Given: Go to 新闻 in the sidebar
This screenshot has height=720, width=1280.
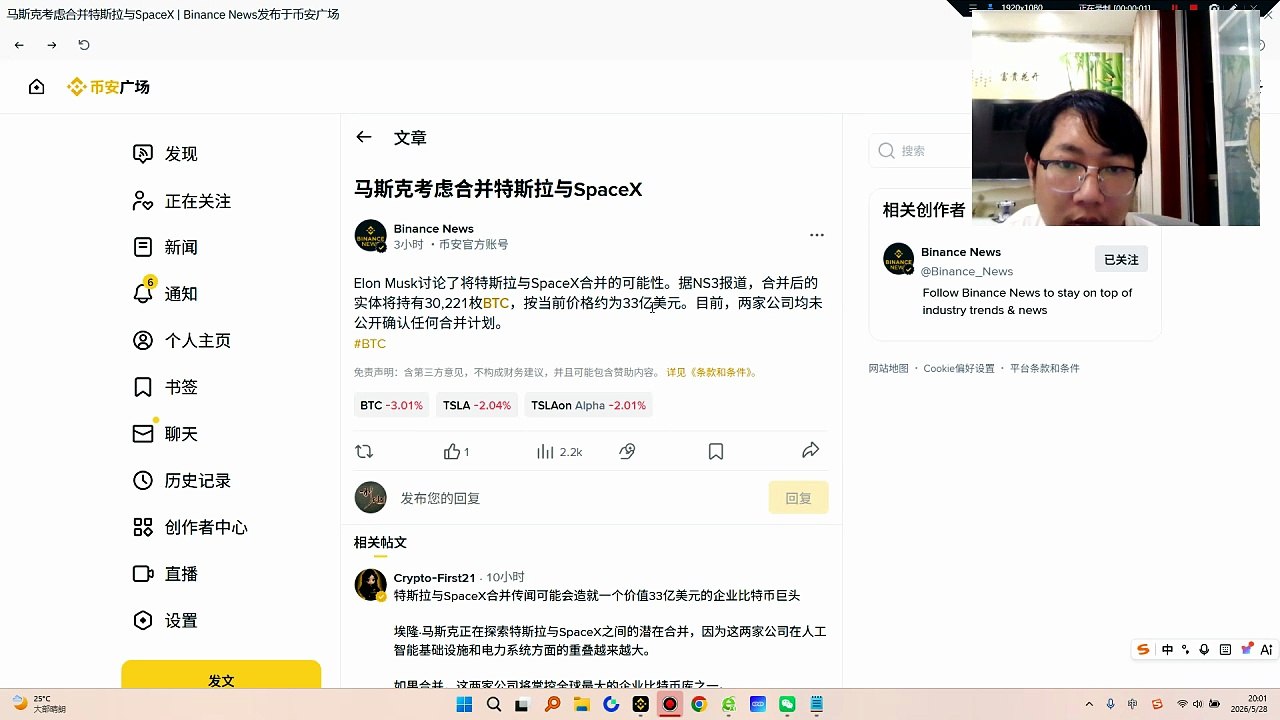Looking at the screenshot, I should (166, 247).
